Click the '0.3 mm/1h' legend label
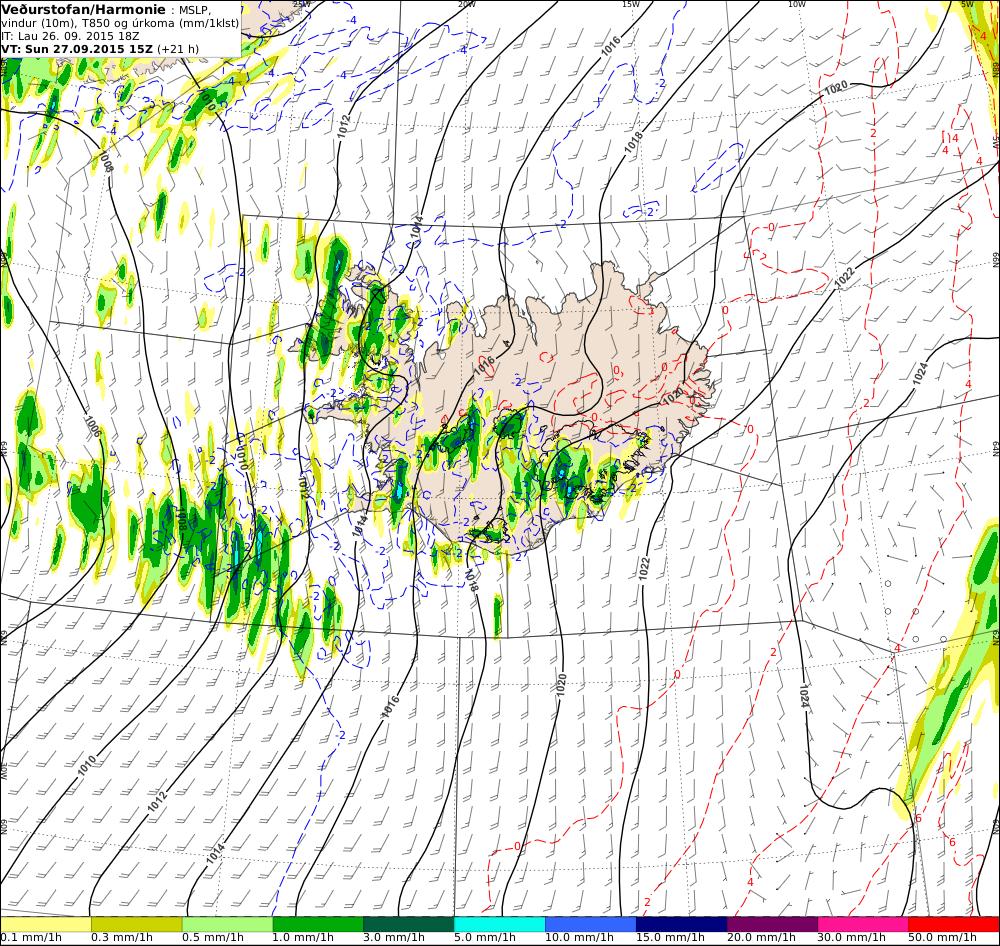 (122, 938)
